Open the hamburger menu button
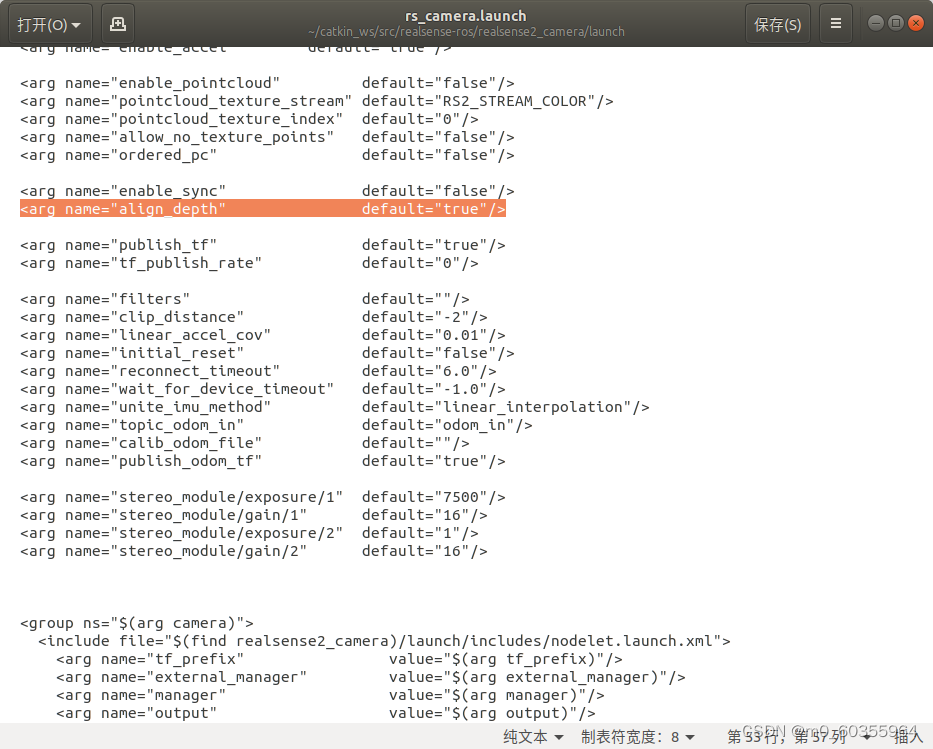933x749 pixels. 835,24
